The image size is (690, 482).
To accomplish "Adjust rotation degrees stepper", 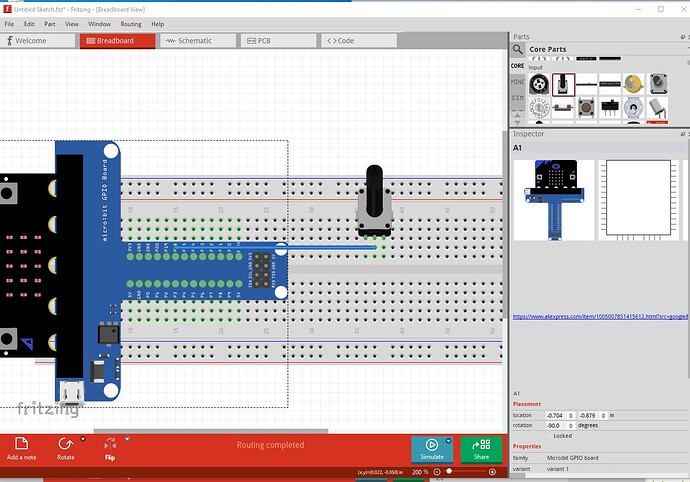I will click(x=571, y=426).
